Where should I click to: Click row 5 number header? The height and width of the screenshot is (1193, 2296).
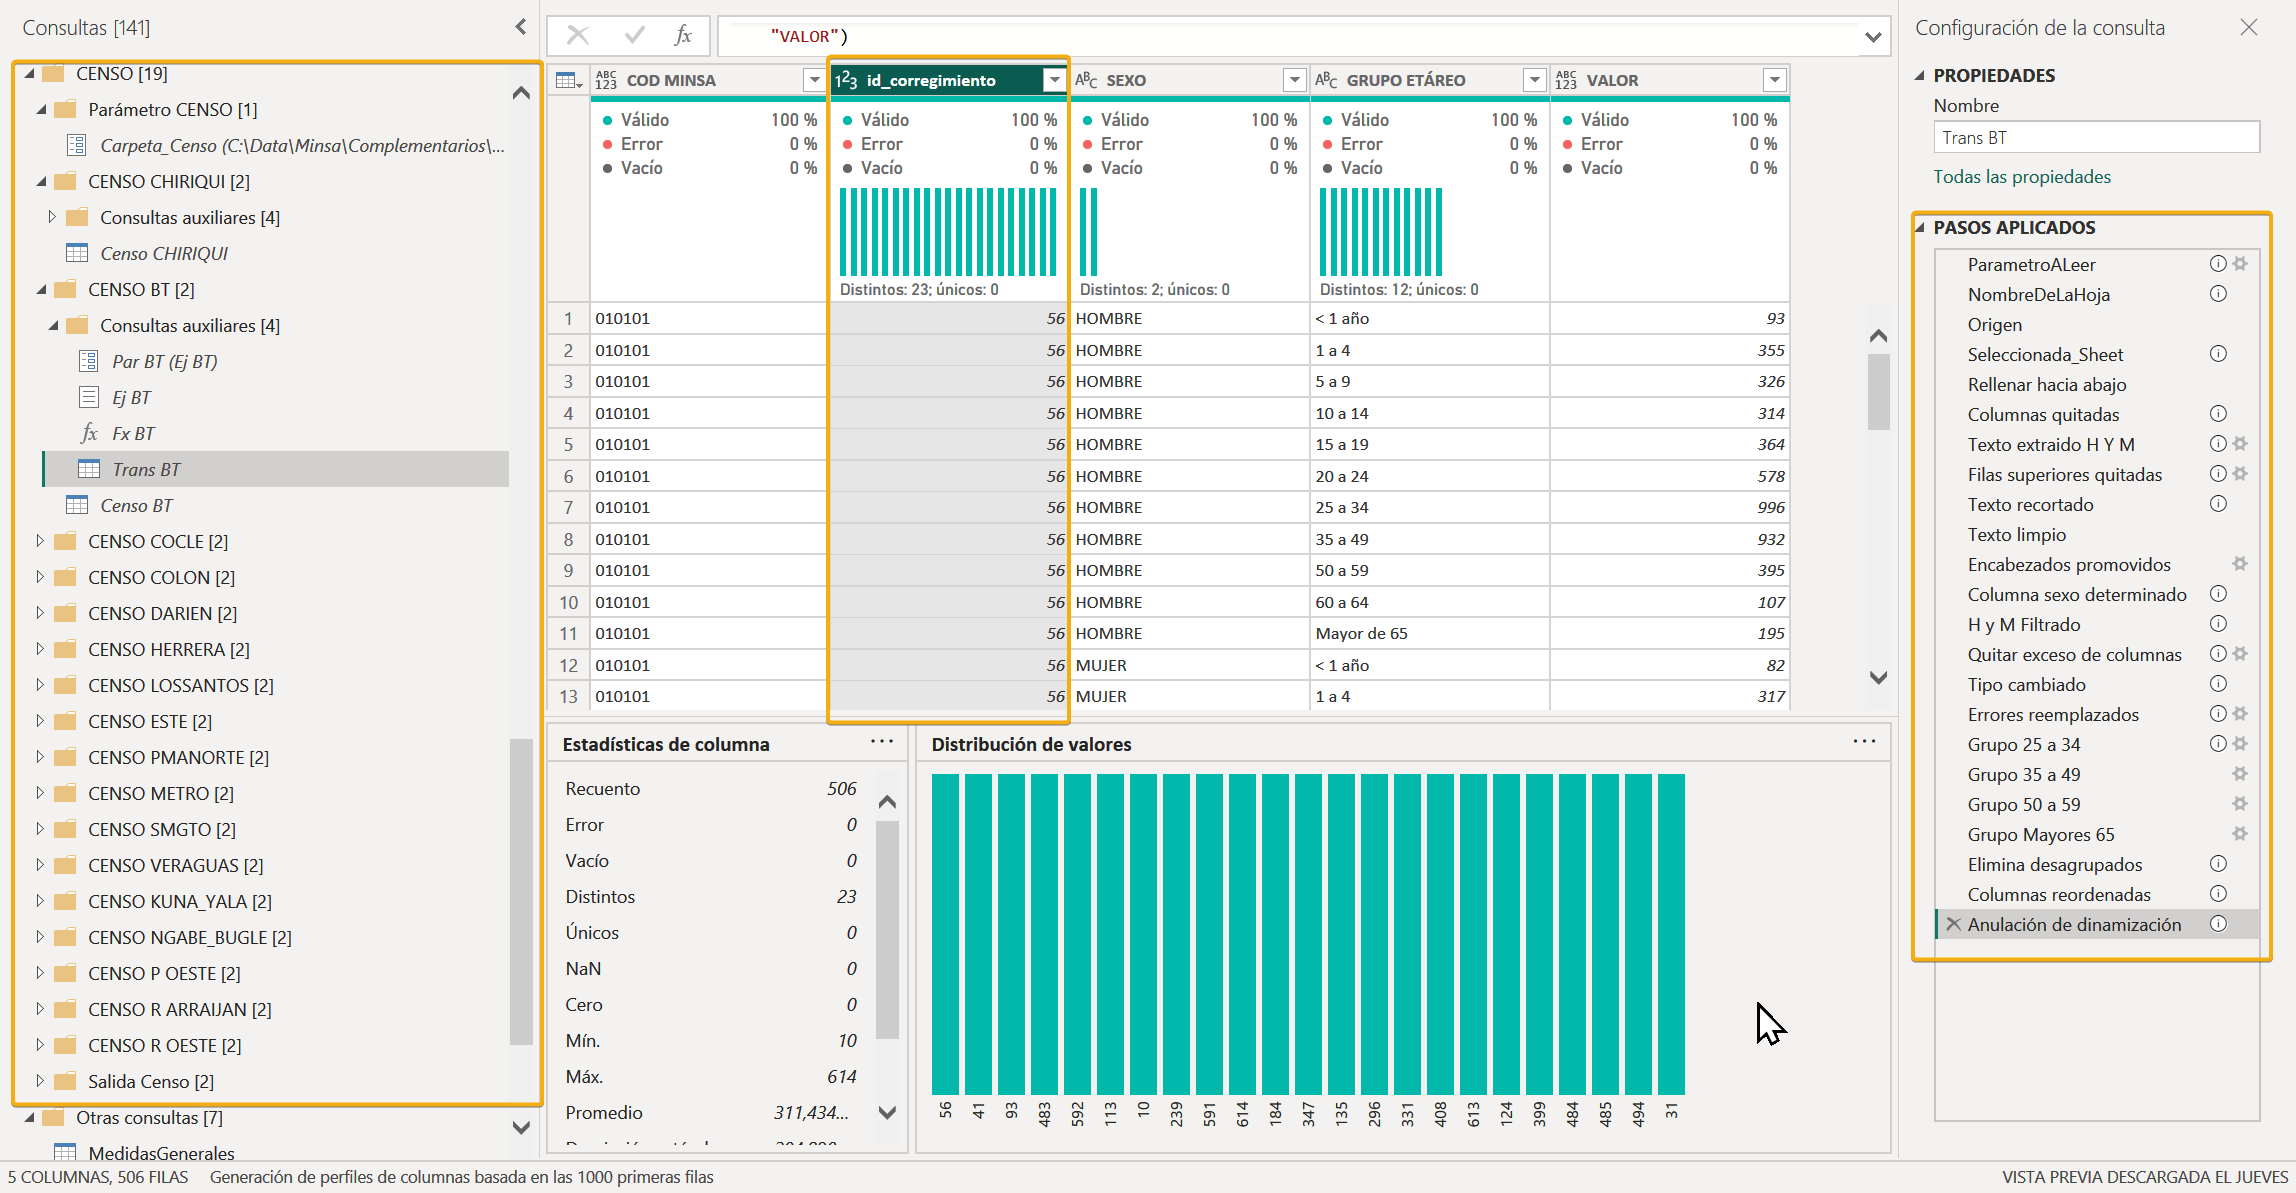568,444
